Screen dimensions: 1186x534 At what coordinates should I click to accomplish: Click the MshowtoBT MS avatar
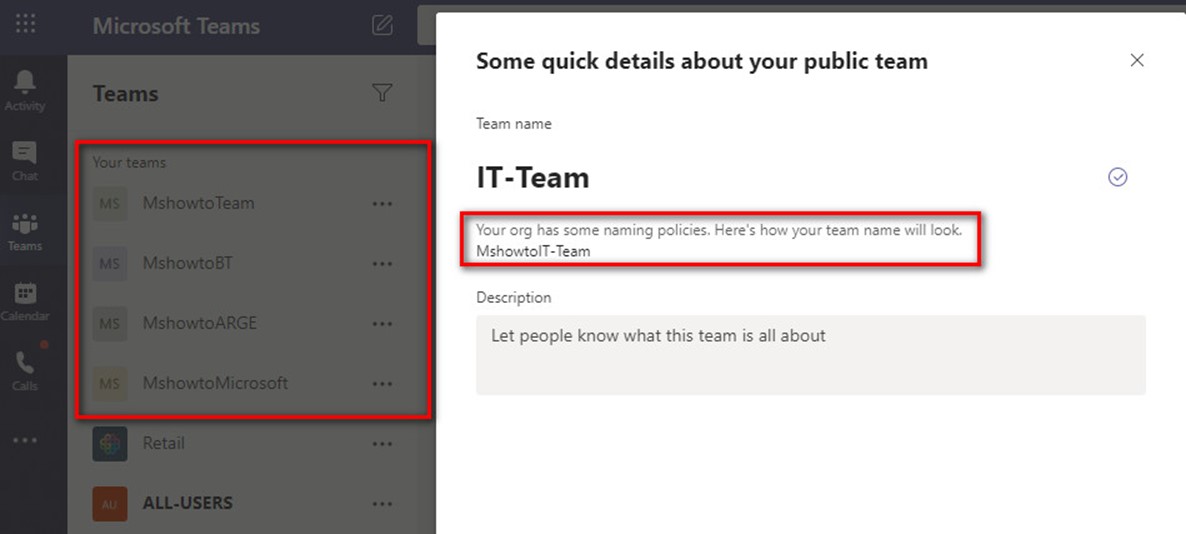[110, 263]
